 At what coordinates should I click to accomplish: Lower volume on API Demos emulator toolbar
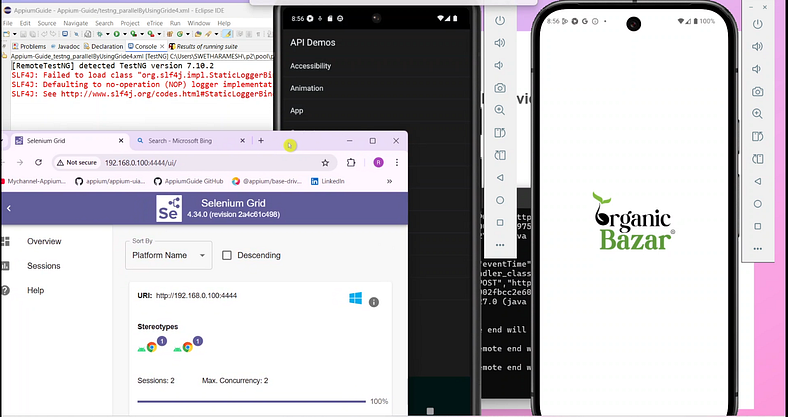[x=499, y=65]
